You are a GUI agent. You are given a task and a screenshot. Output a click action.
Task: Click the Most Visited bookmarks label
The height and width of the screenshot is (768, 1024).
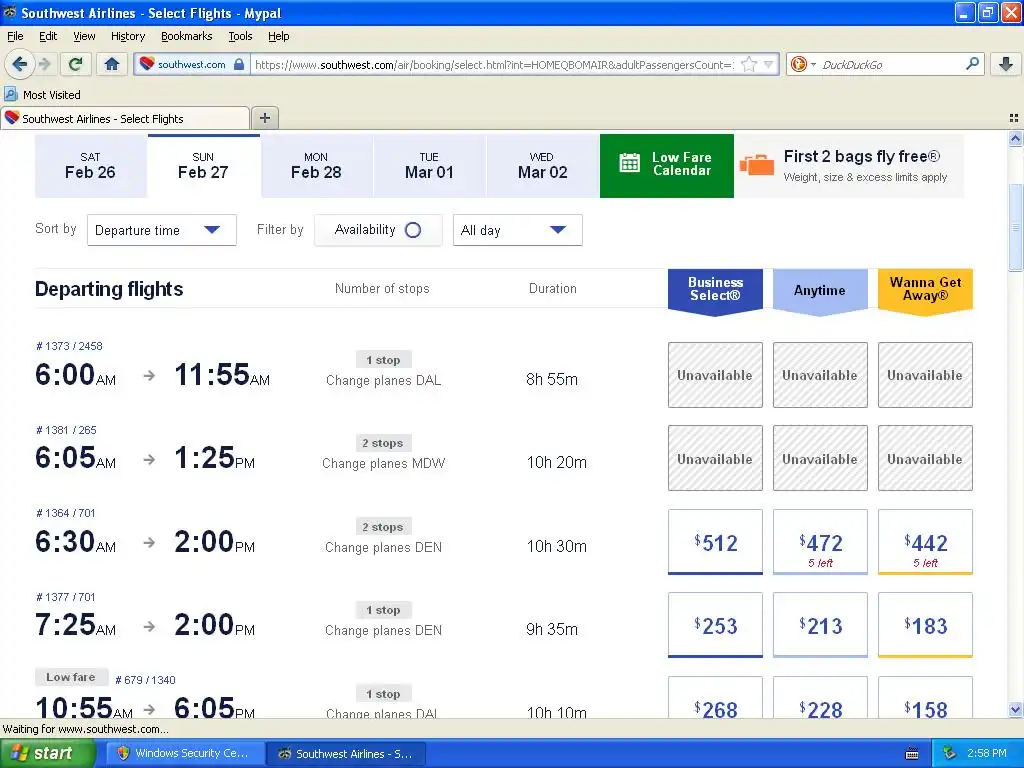coord(52,95)
